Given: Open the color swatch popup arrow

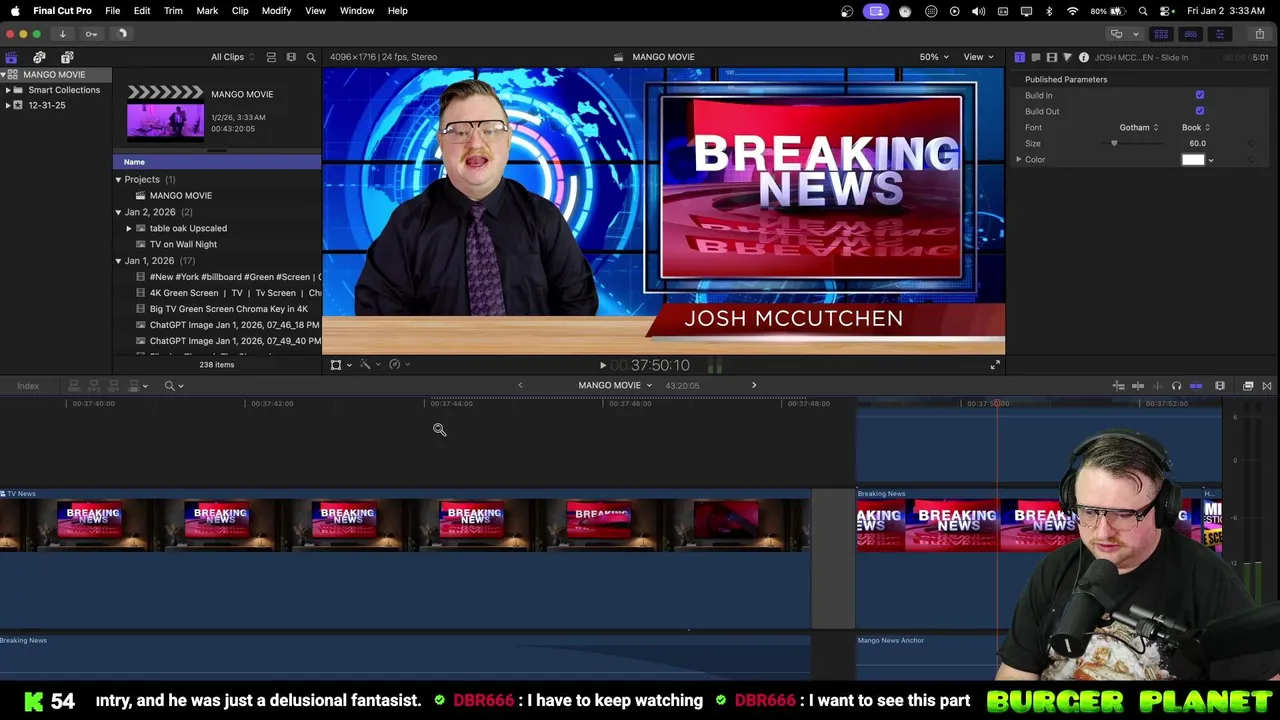Looking at the screenshot, I should coord(1211,160).
